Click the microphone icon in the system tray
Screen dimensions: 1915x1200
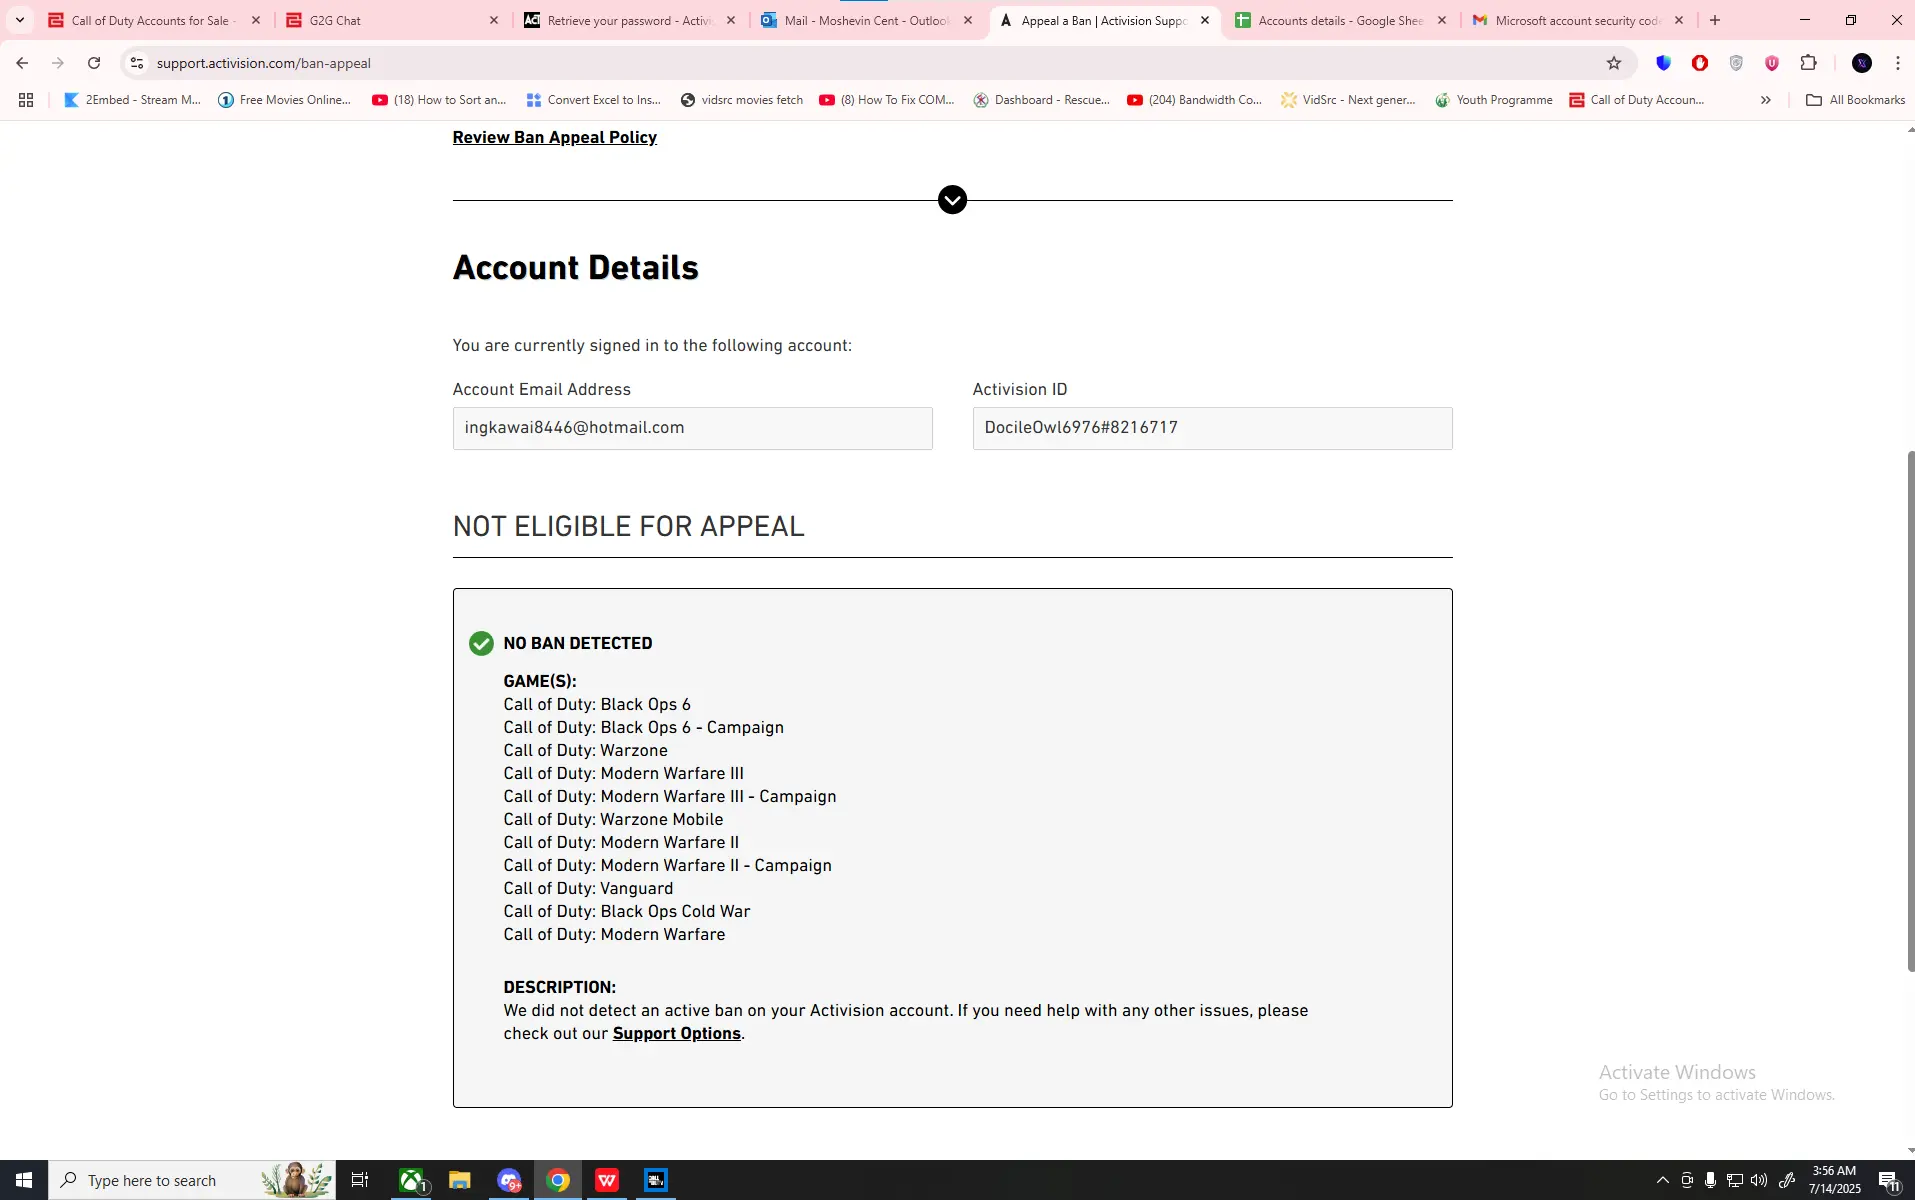click(x=1711, y=1180)
